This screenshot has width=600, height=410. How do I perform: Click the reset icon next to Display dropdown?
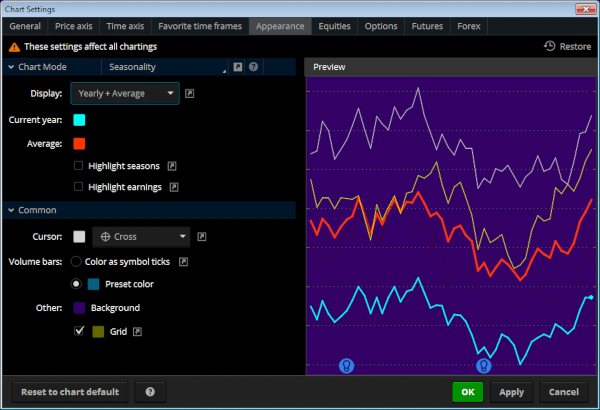click(190, 94)
